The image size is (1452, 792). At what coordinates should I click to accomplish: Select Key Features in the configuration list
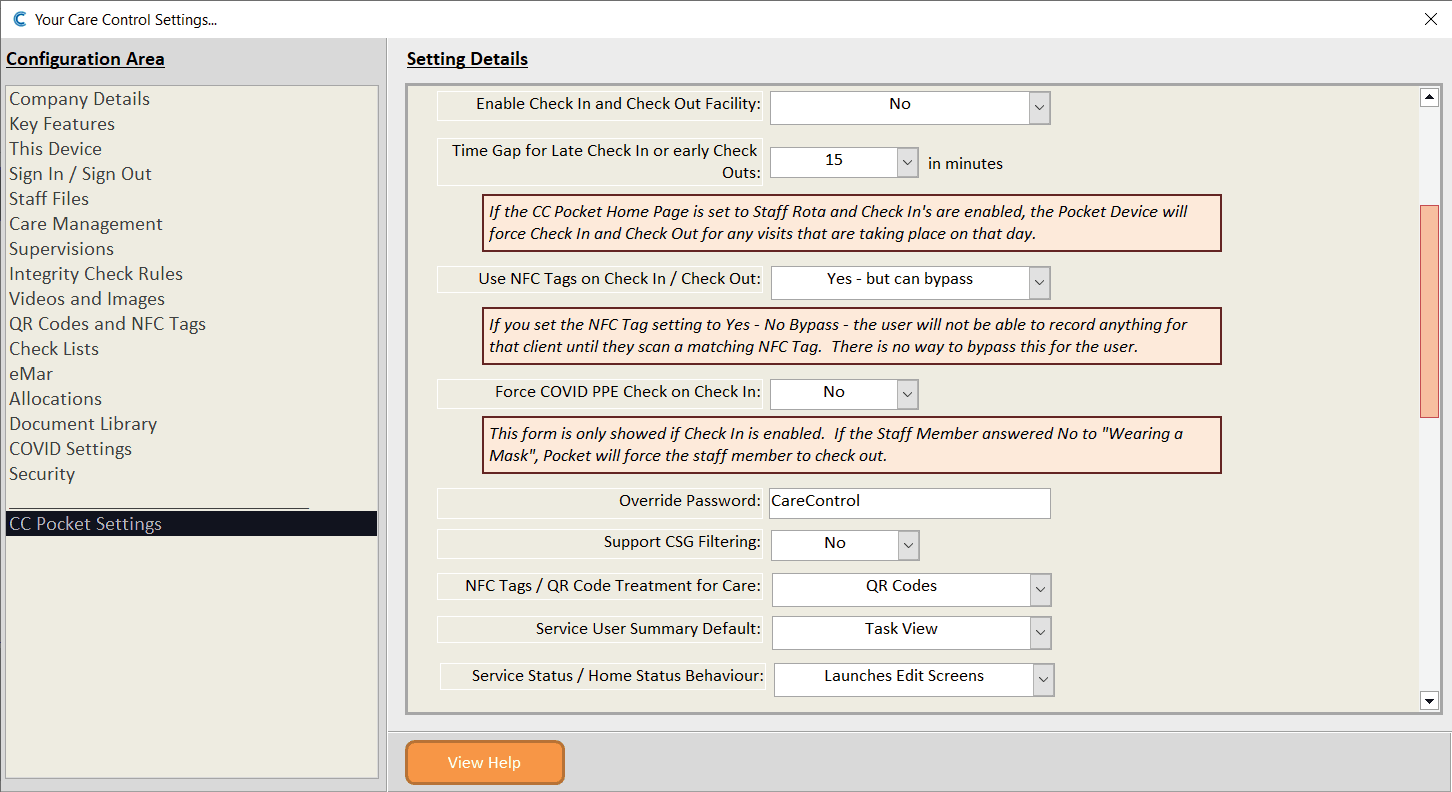62,124
